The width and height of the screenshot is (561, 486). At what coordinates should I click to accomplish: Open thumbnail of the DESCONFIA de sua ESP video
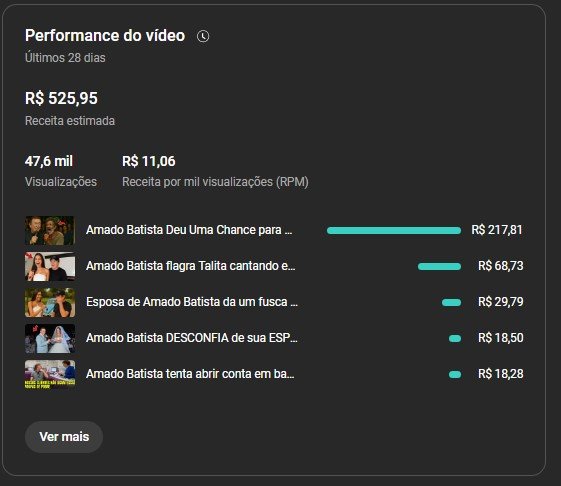pyautogui.click(x=50, y=339)
